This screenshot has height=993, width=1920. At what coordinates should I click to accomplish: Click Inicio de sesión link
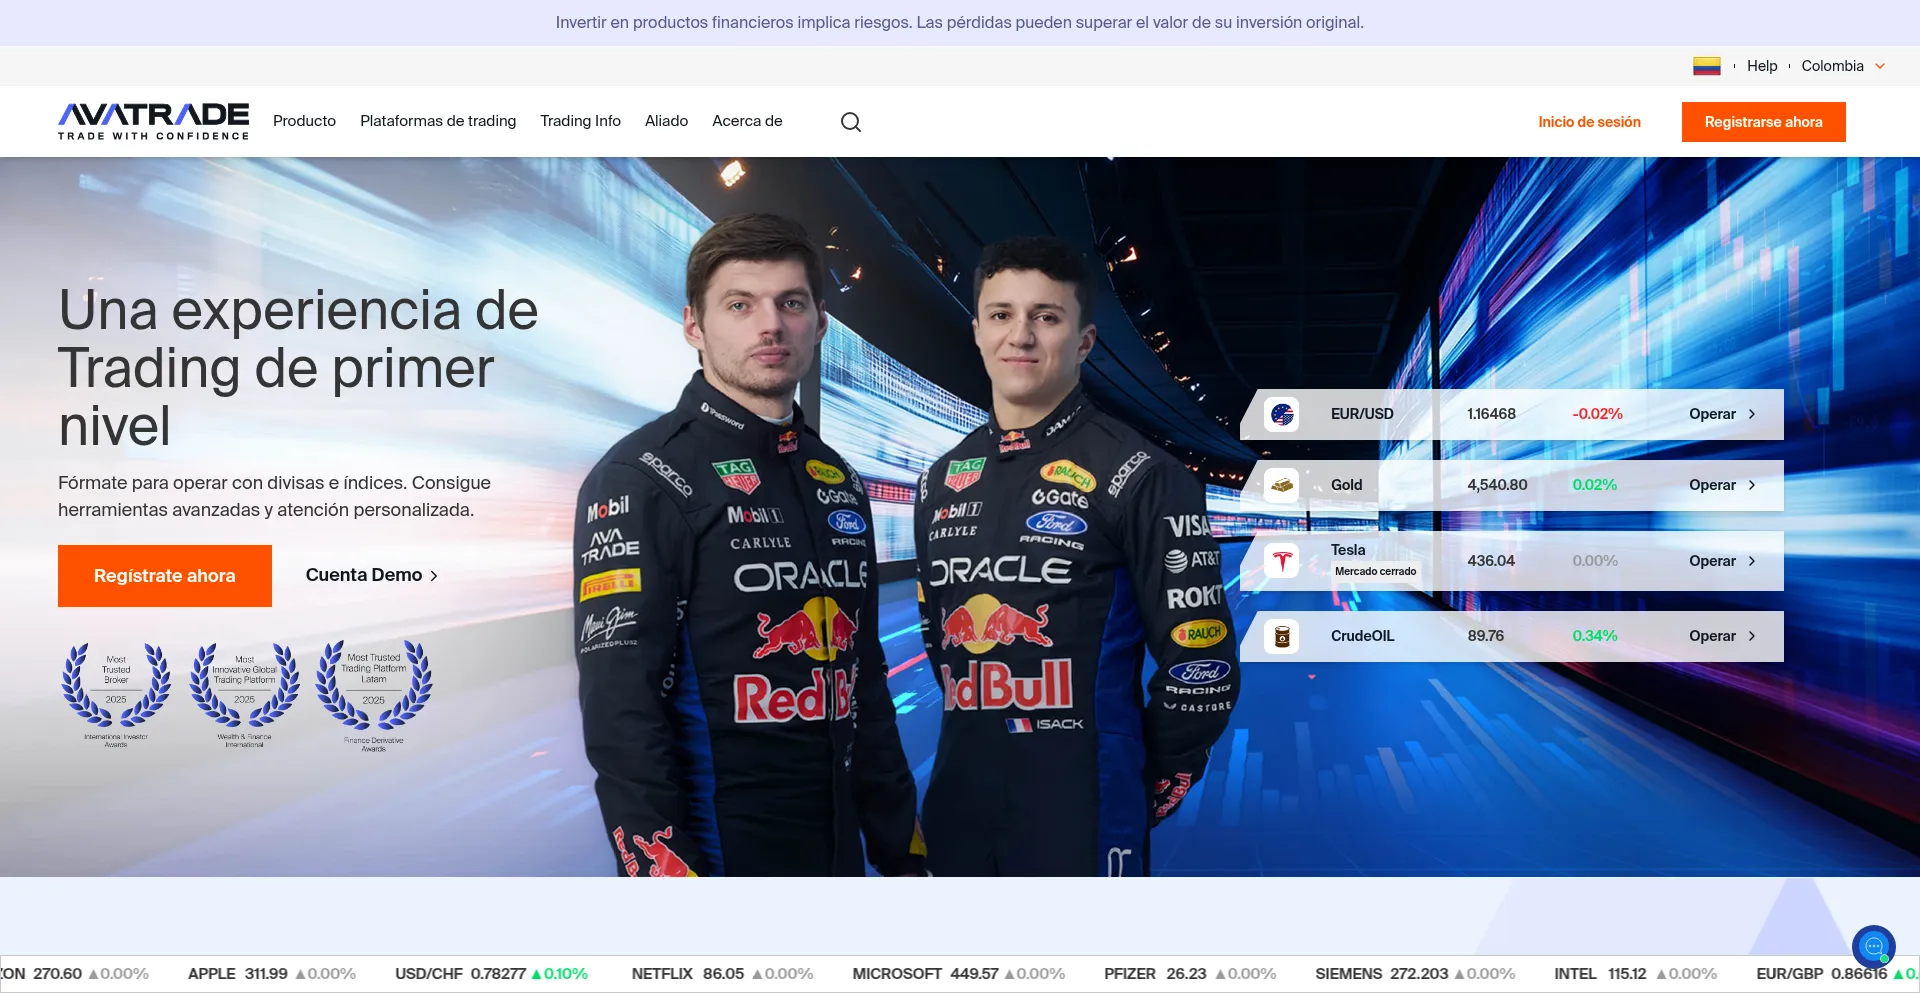point(1589,122)
